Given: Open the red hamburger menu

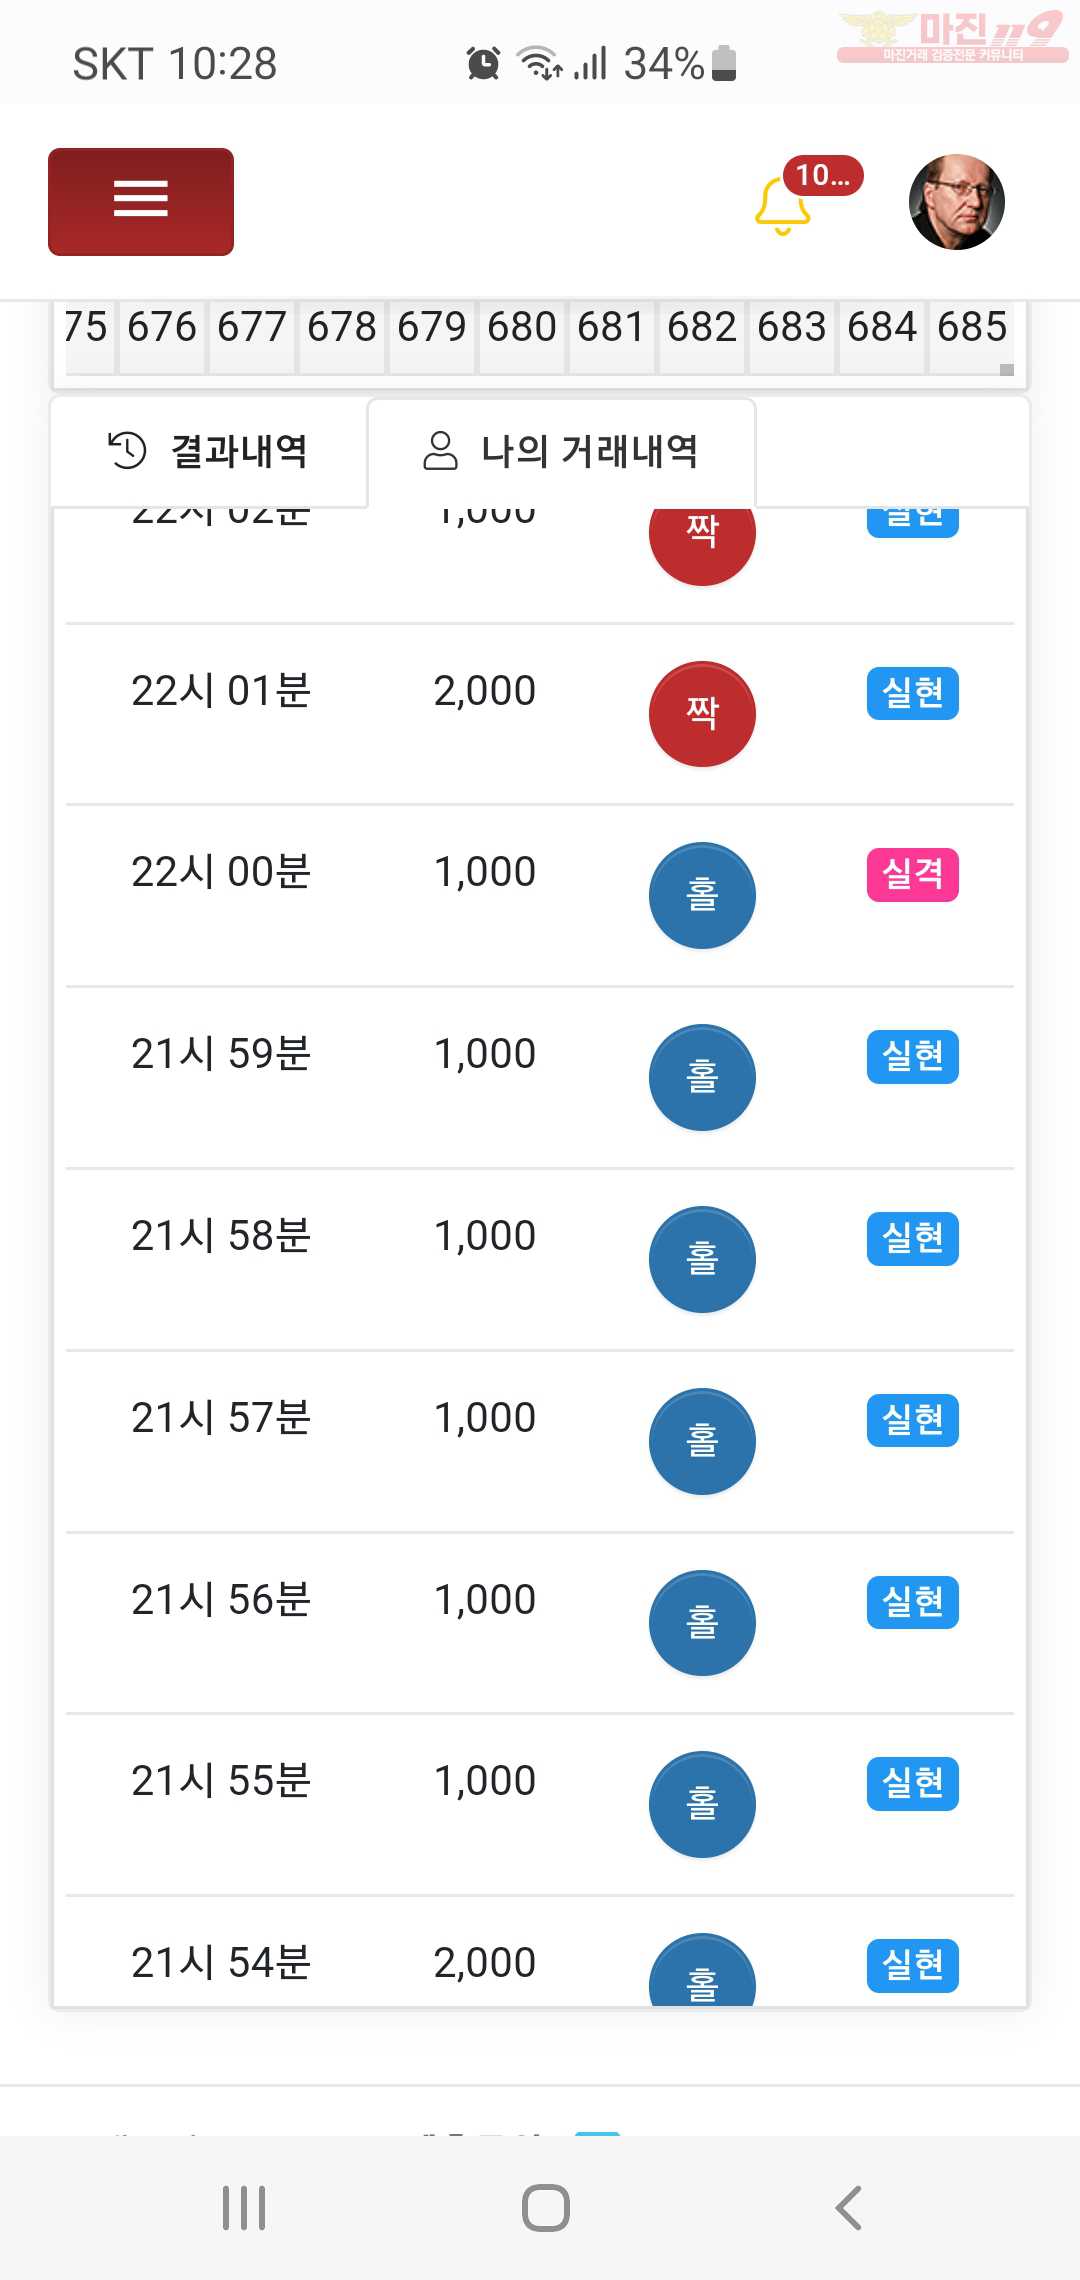Looking at the screenshot, I should click(x=141, y=202).
